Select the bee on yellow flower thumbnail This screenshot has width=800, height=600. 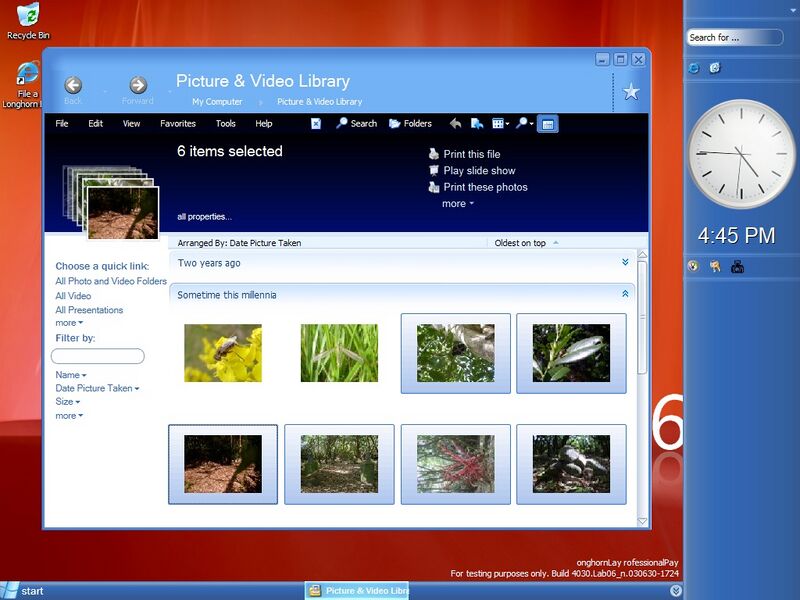click(223, 353)
